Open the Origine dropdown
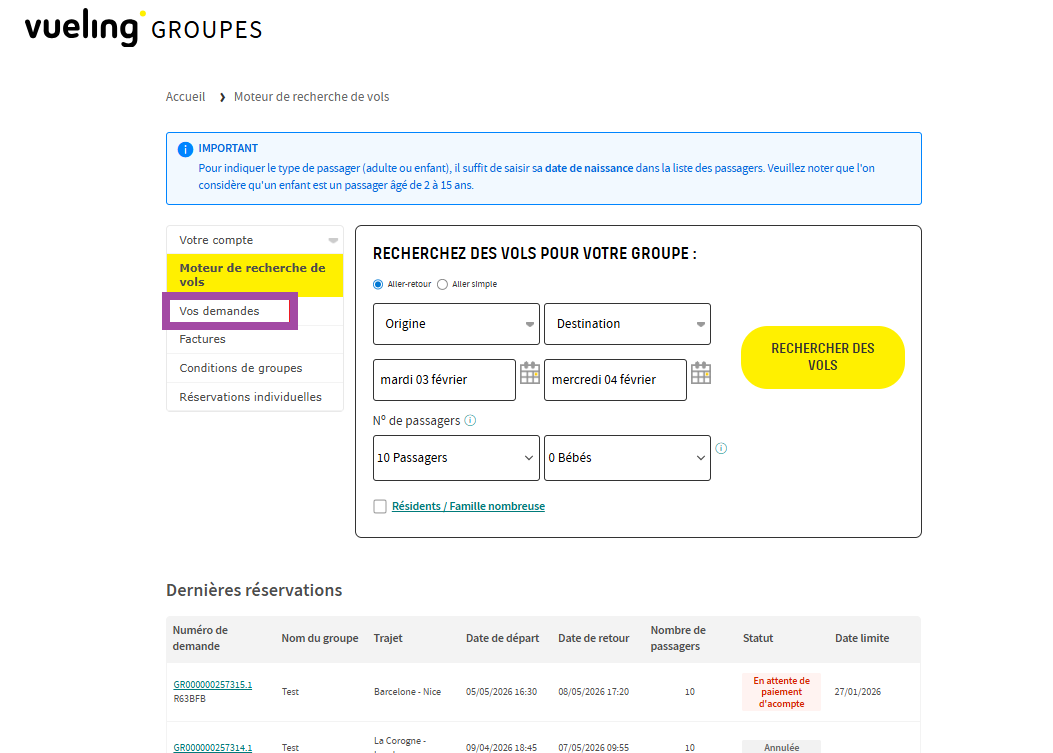 456,324
